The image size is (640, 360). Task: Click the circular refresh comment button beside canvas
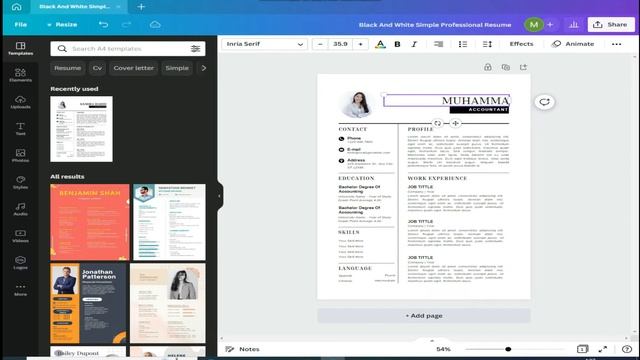[x=544, y=102]
